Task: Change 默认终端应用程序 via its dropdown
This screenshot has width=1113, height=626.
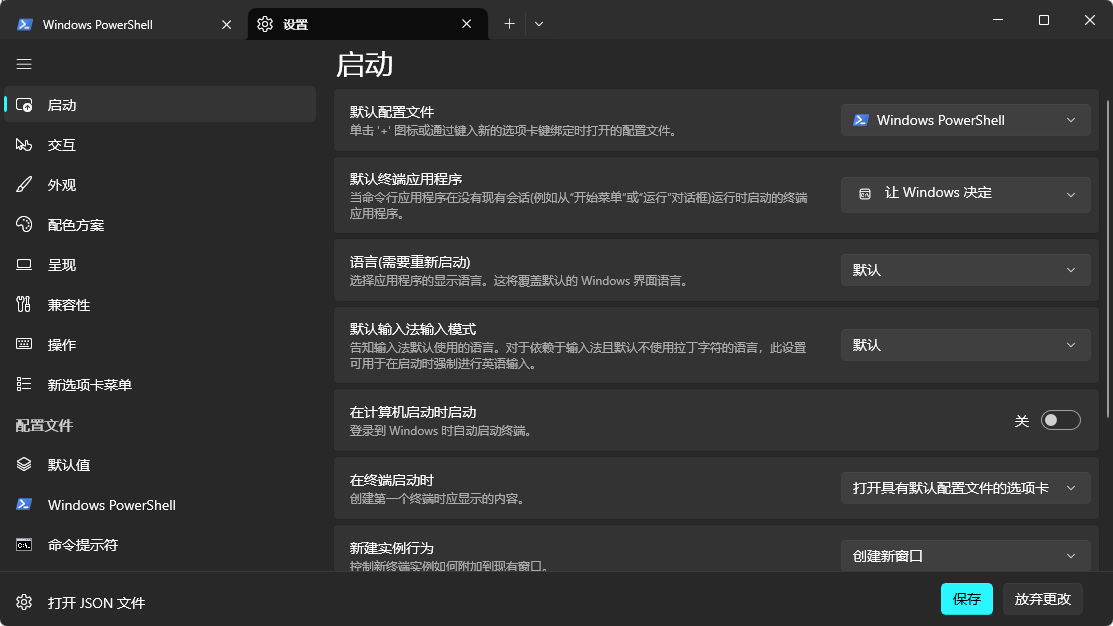Action: [964, 193]
